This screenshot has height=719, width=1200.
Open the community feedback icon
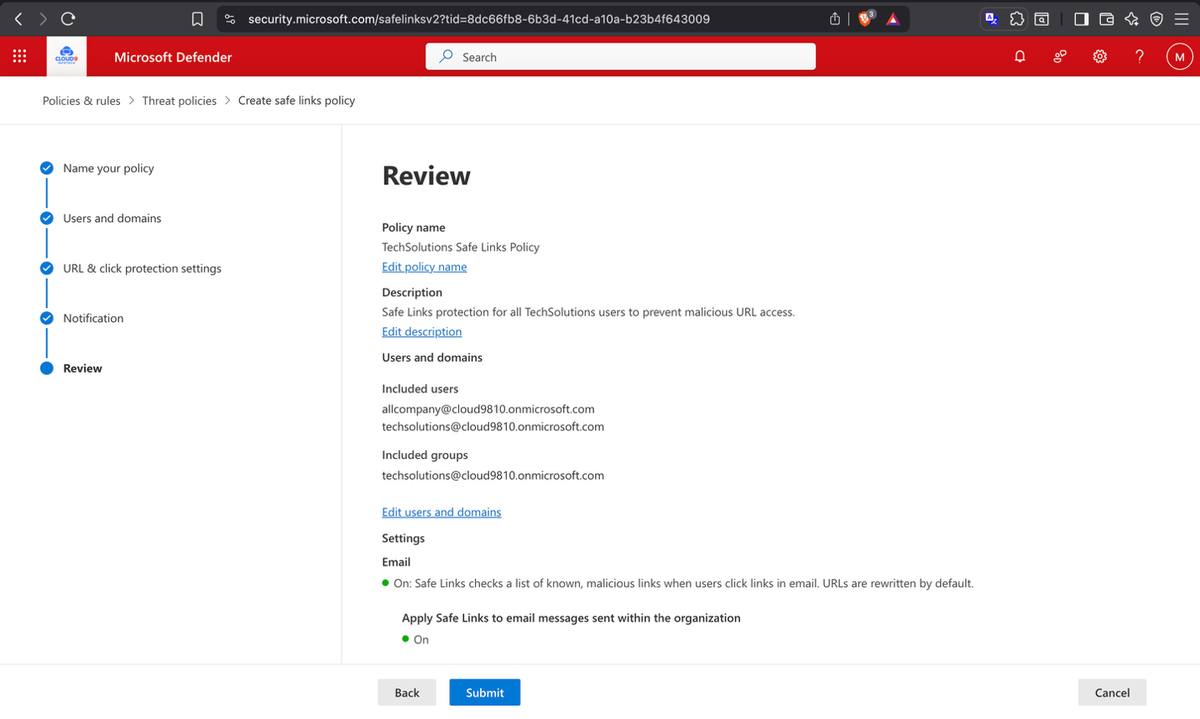click(1060, 57)
